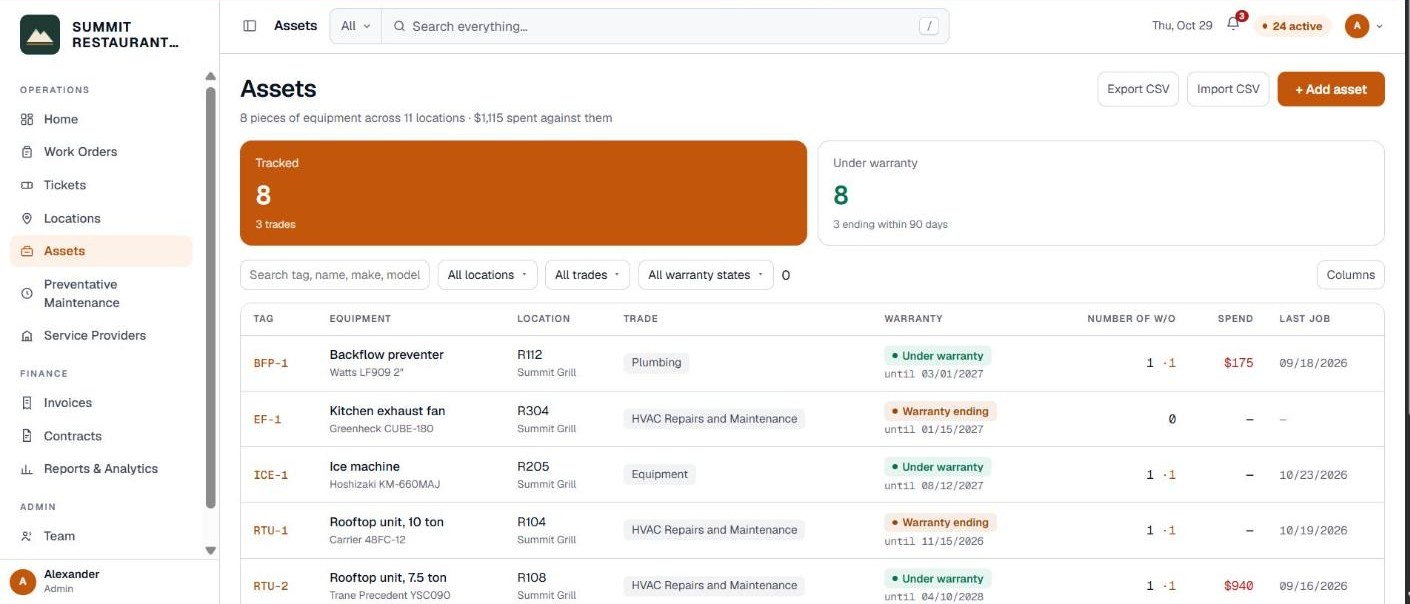The width and height of the screenshot is (1410, 604).
Task: Click the Export CSV button
Action: click(x=1138, y=89)
